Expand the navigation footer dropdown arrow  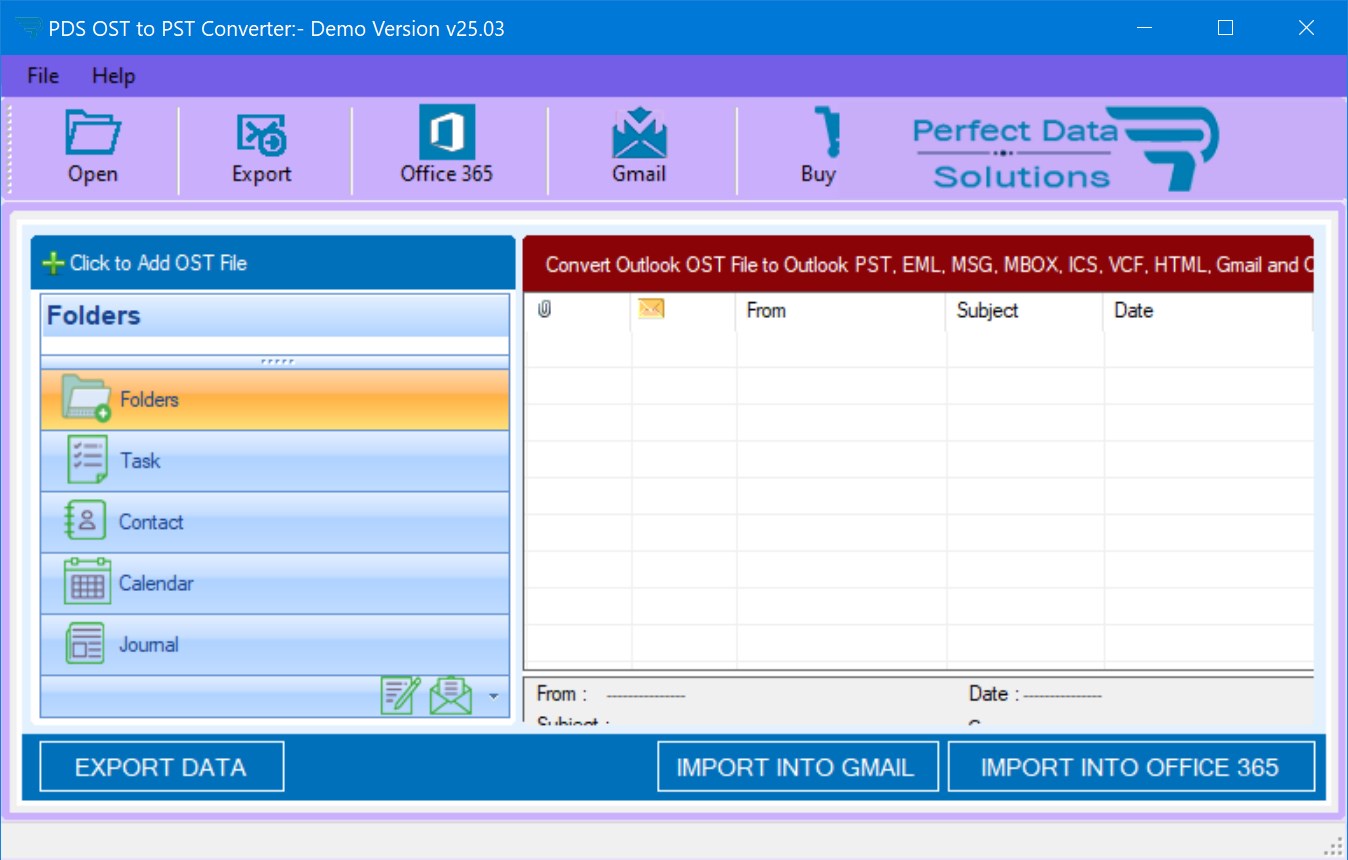[493, 696]
